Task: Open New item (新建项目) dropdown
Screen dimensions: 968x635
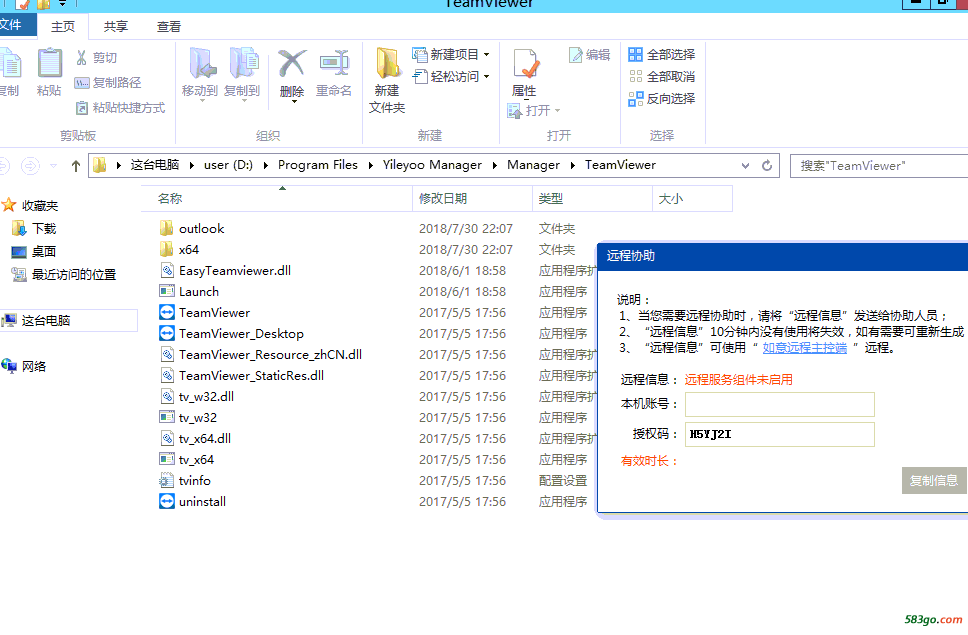Action: [x=451, y=54]
